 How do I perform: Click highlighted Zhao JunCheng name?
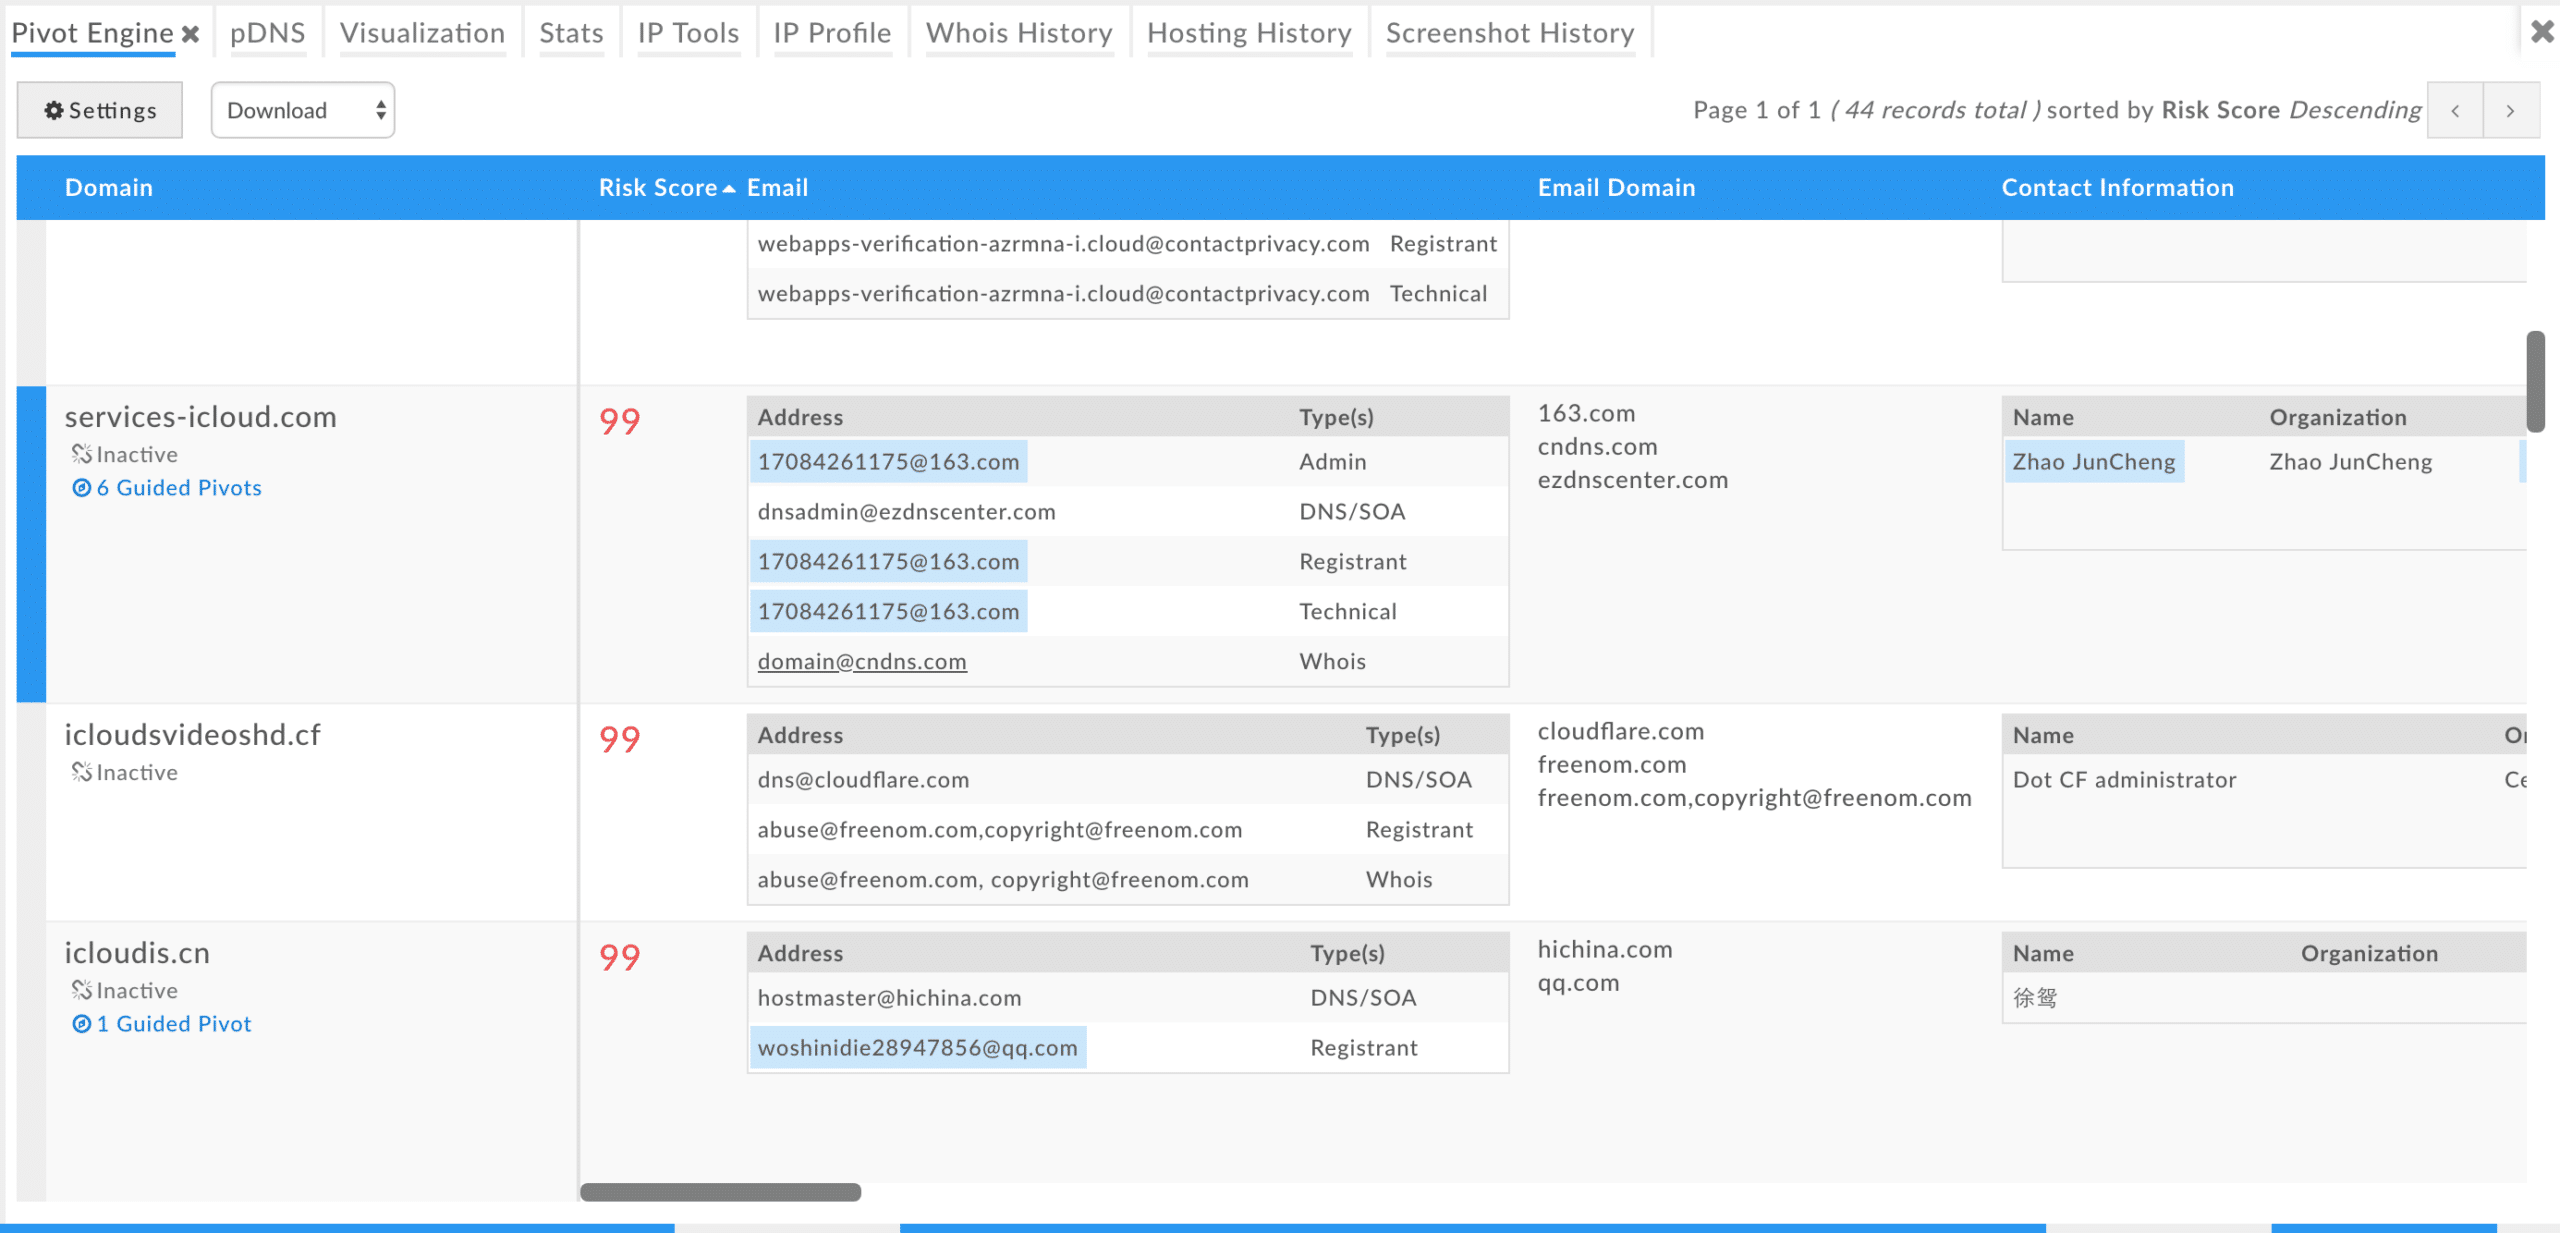pyautogui.click(x=2093, y=462)
